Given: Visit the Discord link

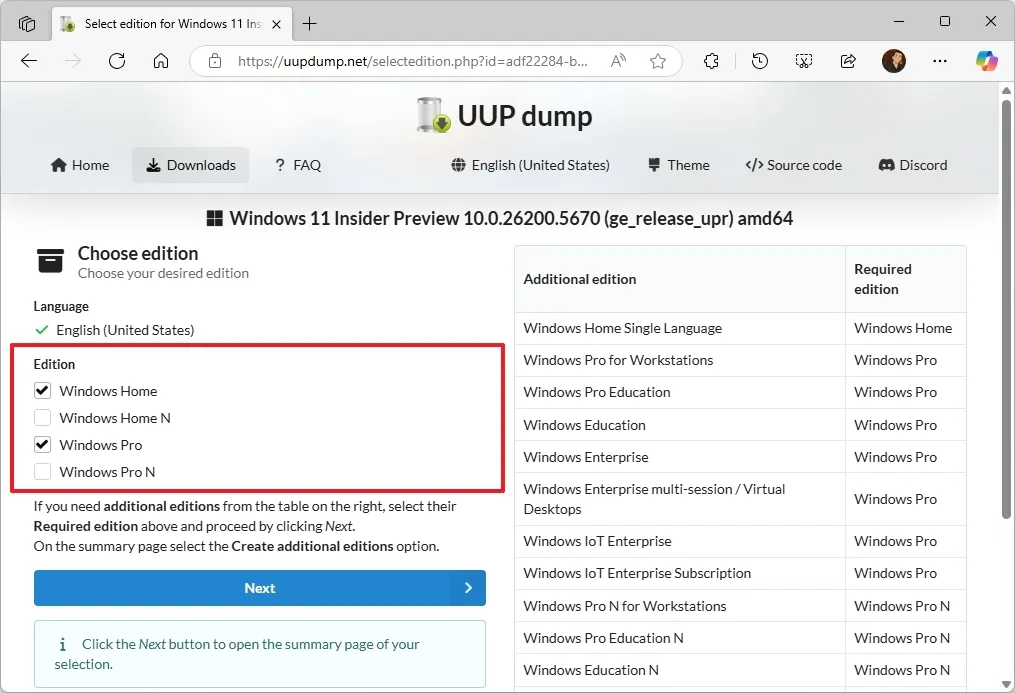Looking at the screenshot, I should click(912, 165).
